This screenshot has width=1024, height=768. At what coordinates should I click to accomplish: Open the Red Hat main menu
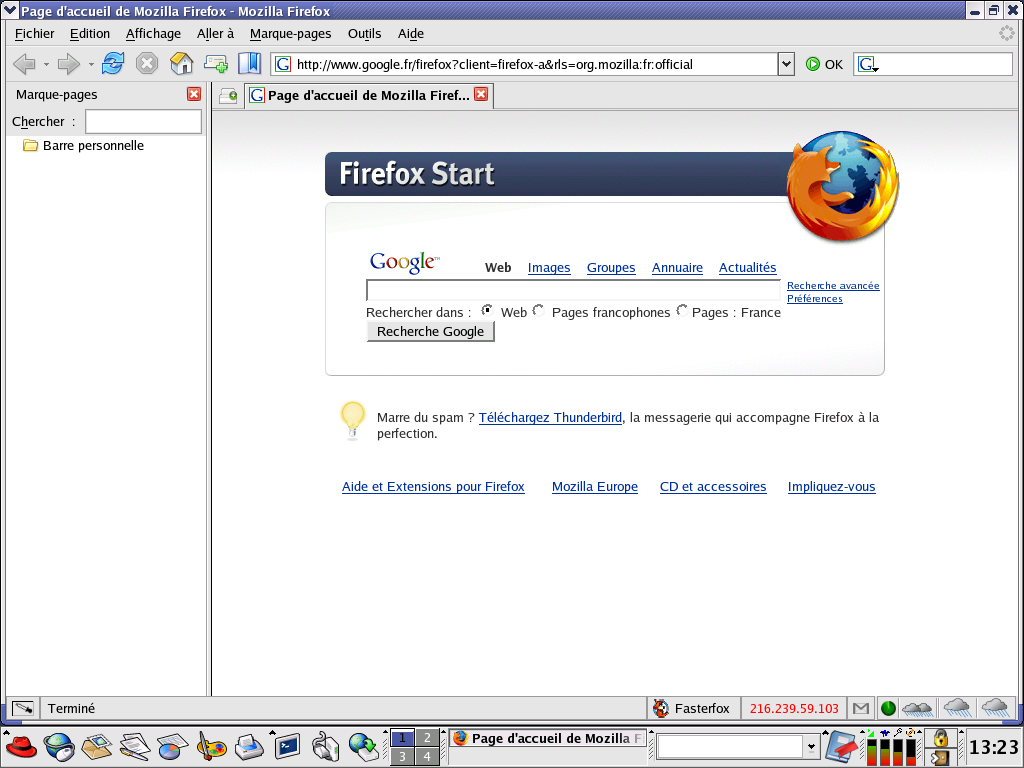point(21,745)
